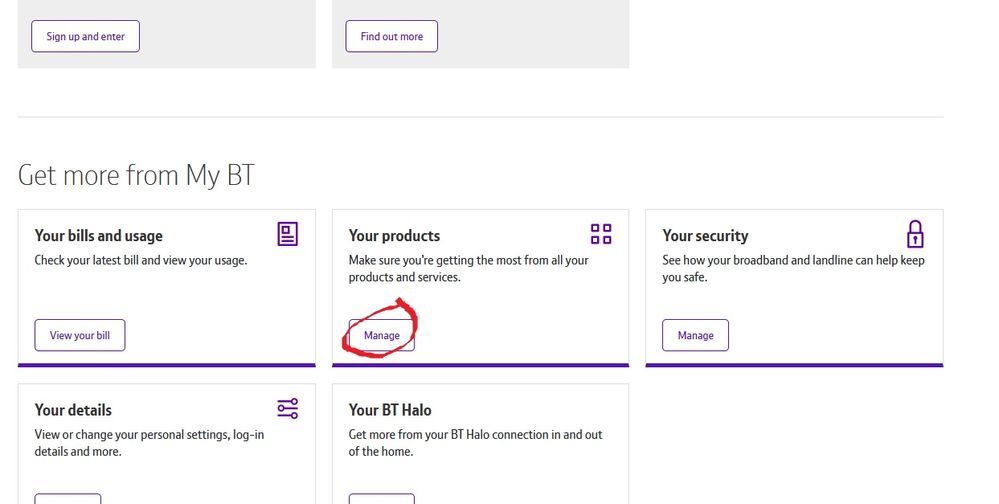999x504 pixels.
Task: Click the cut-off button under Your details
Action: [68, 498]
